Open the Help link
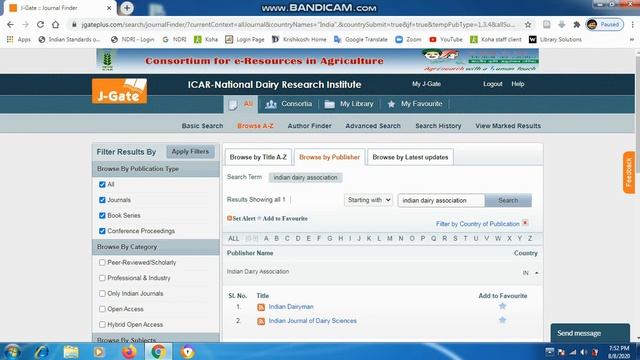This screenshot has width=640, height=360. coord(518,84)
